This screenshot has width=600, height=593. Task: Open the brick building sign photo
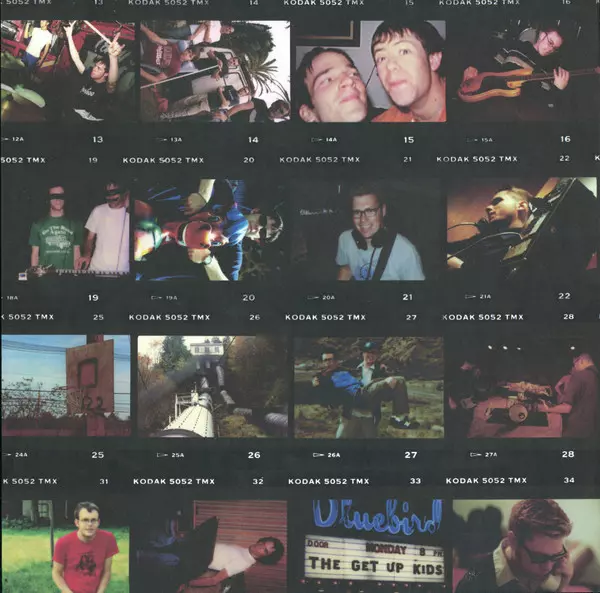click(x=66, y=385)
